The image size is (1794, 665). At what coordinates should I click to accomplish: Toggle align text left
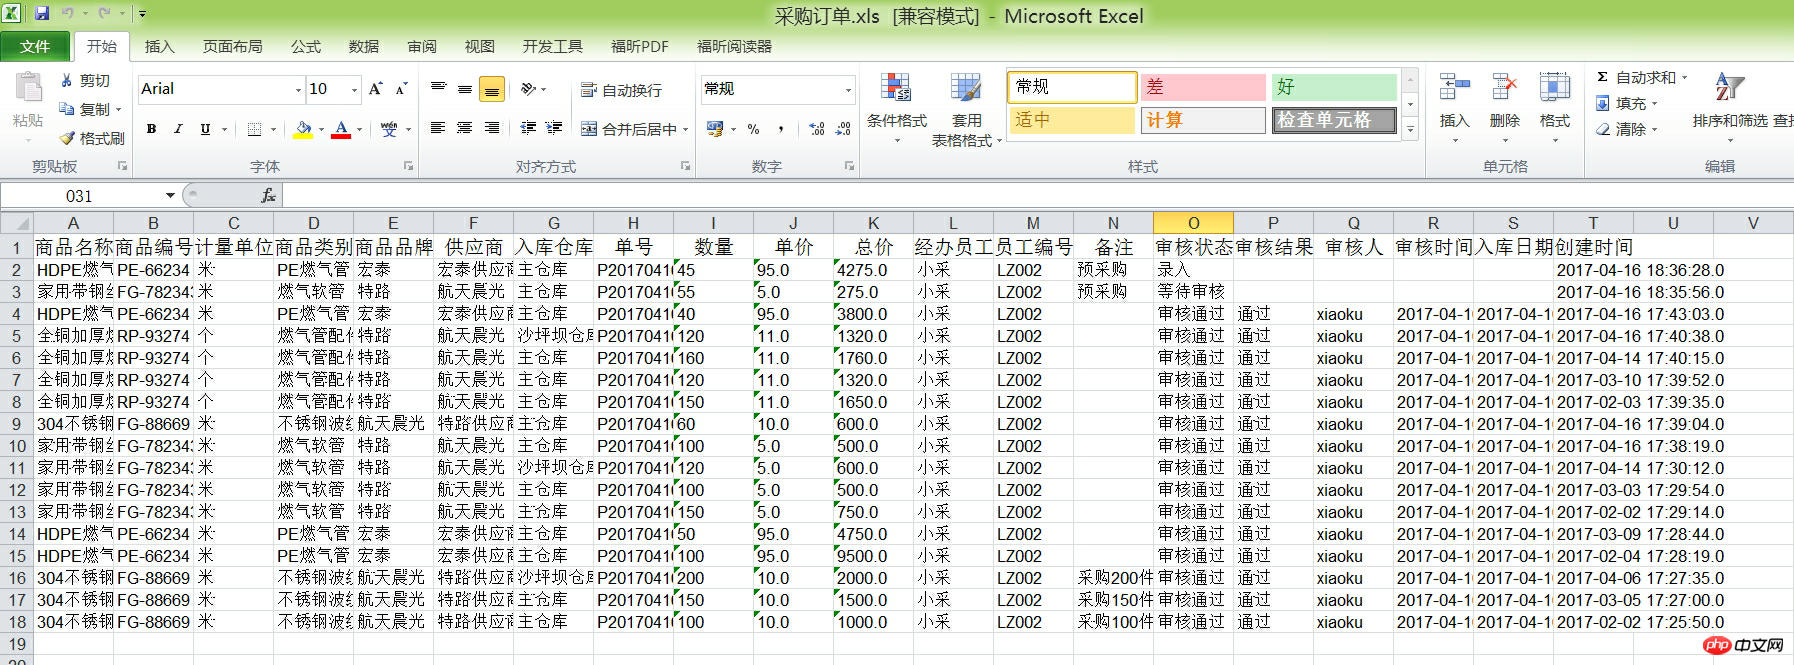point(438,128)
